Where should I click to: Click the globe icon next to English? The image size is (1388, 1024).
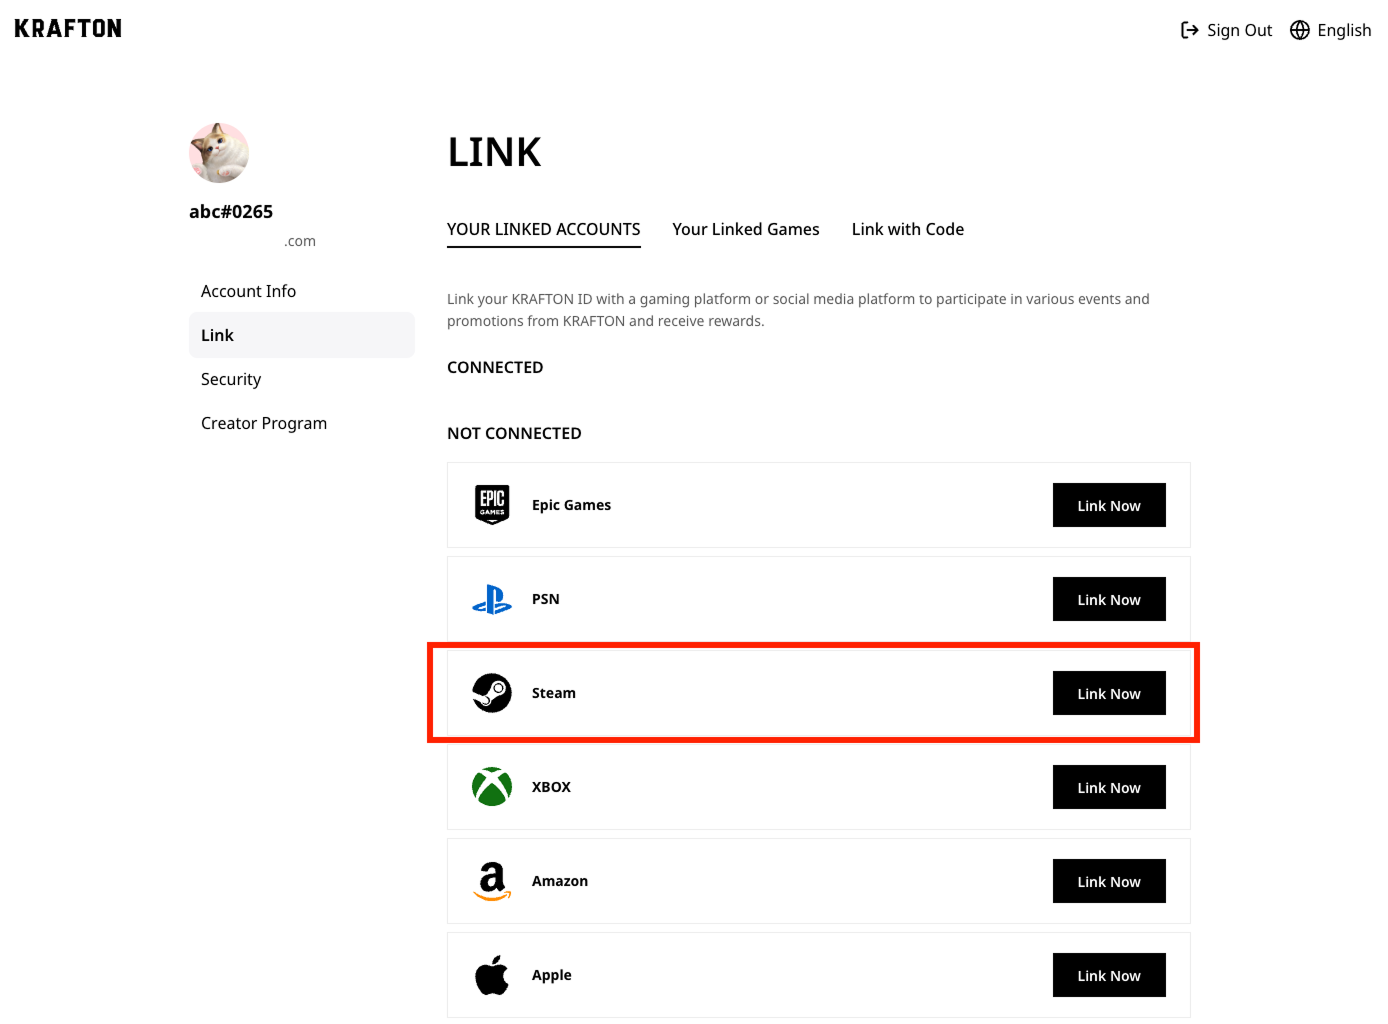pyautogui.click(x=1299, y=29)
